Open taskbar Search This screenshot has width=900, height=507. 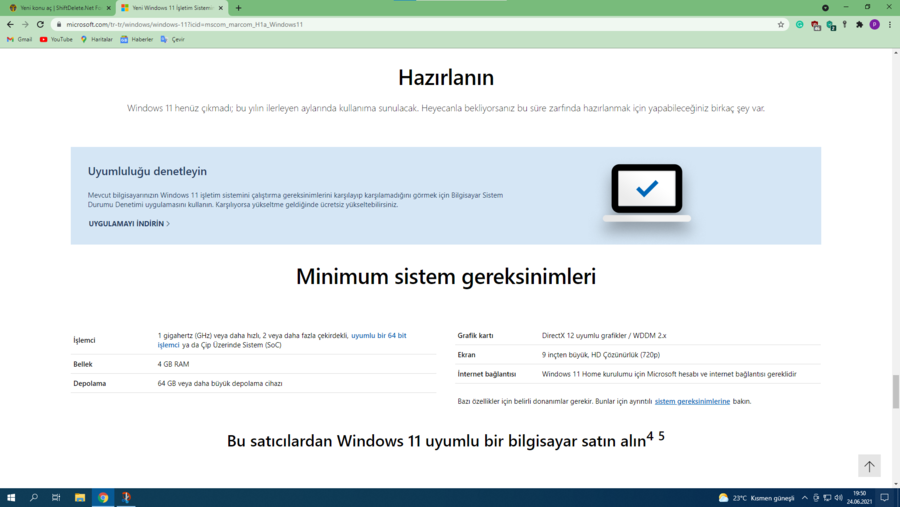pos(34,498)
